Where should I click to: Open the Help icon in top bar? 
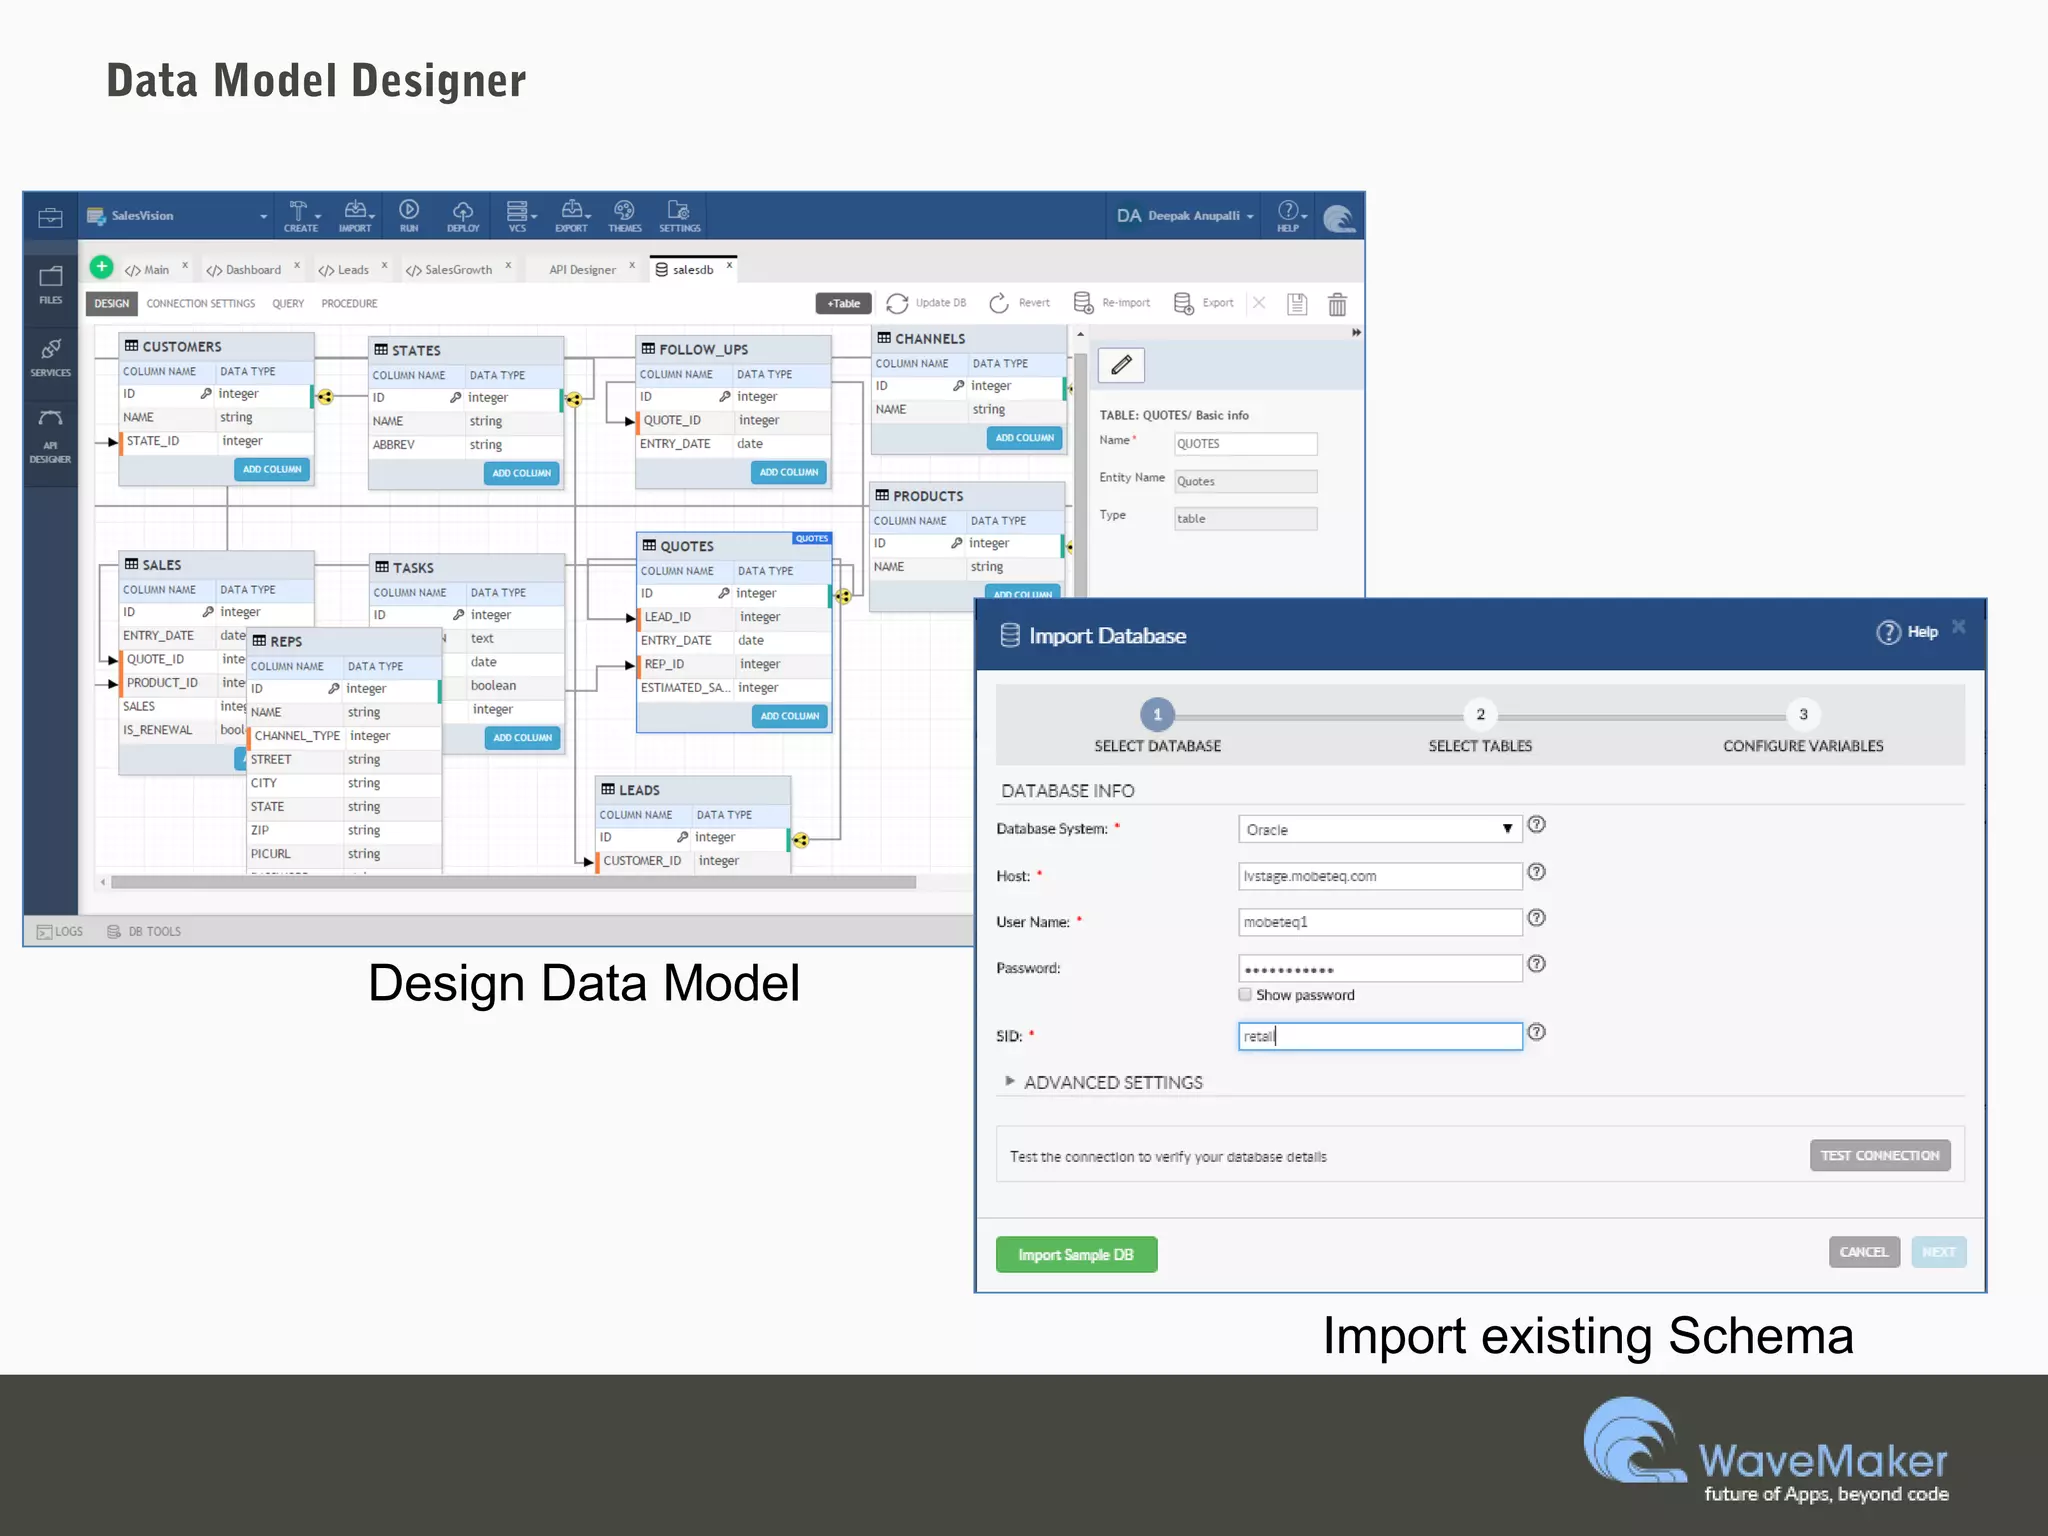1289,215
